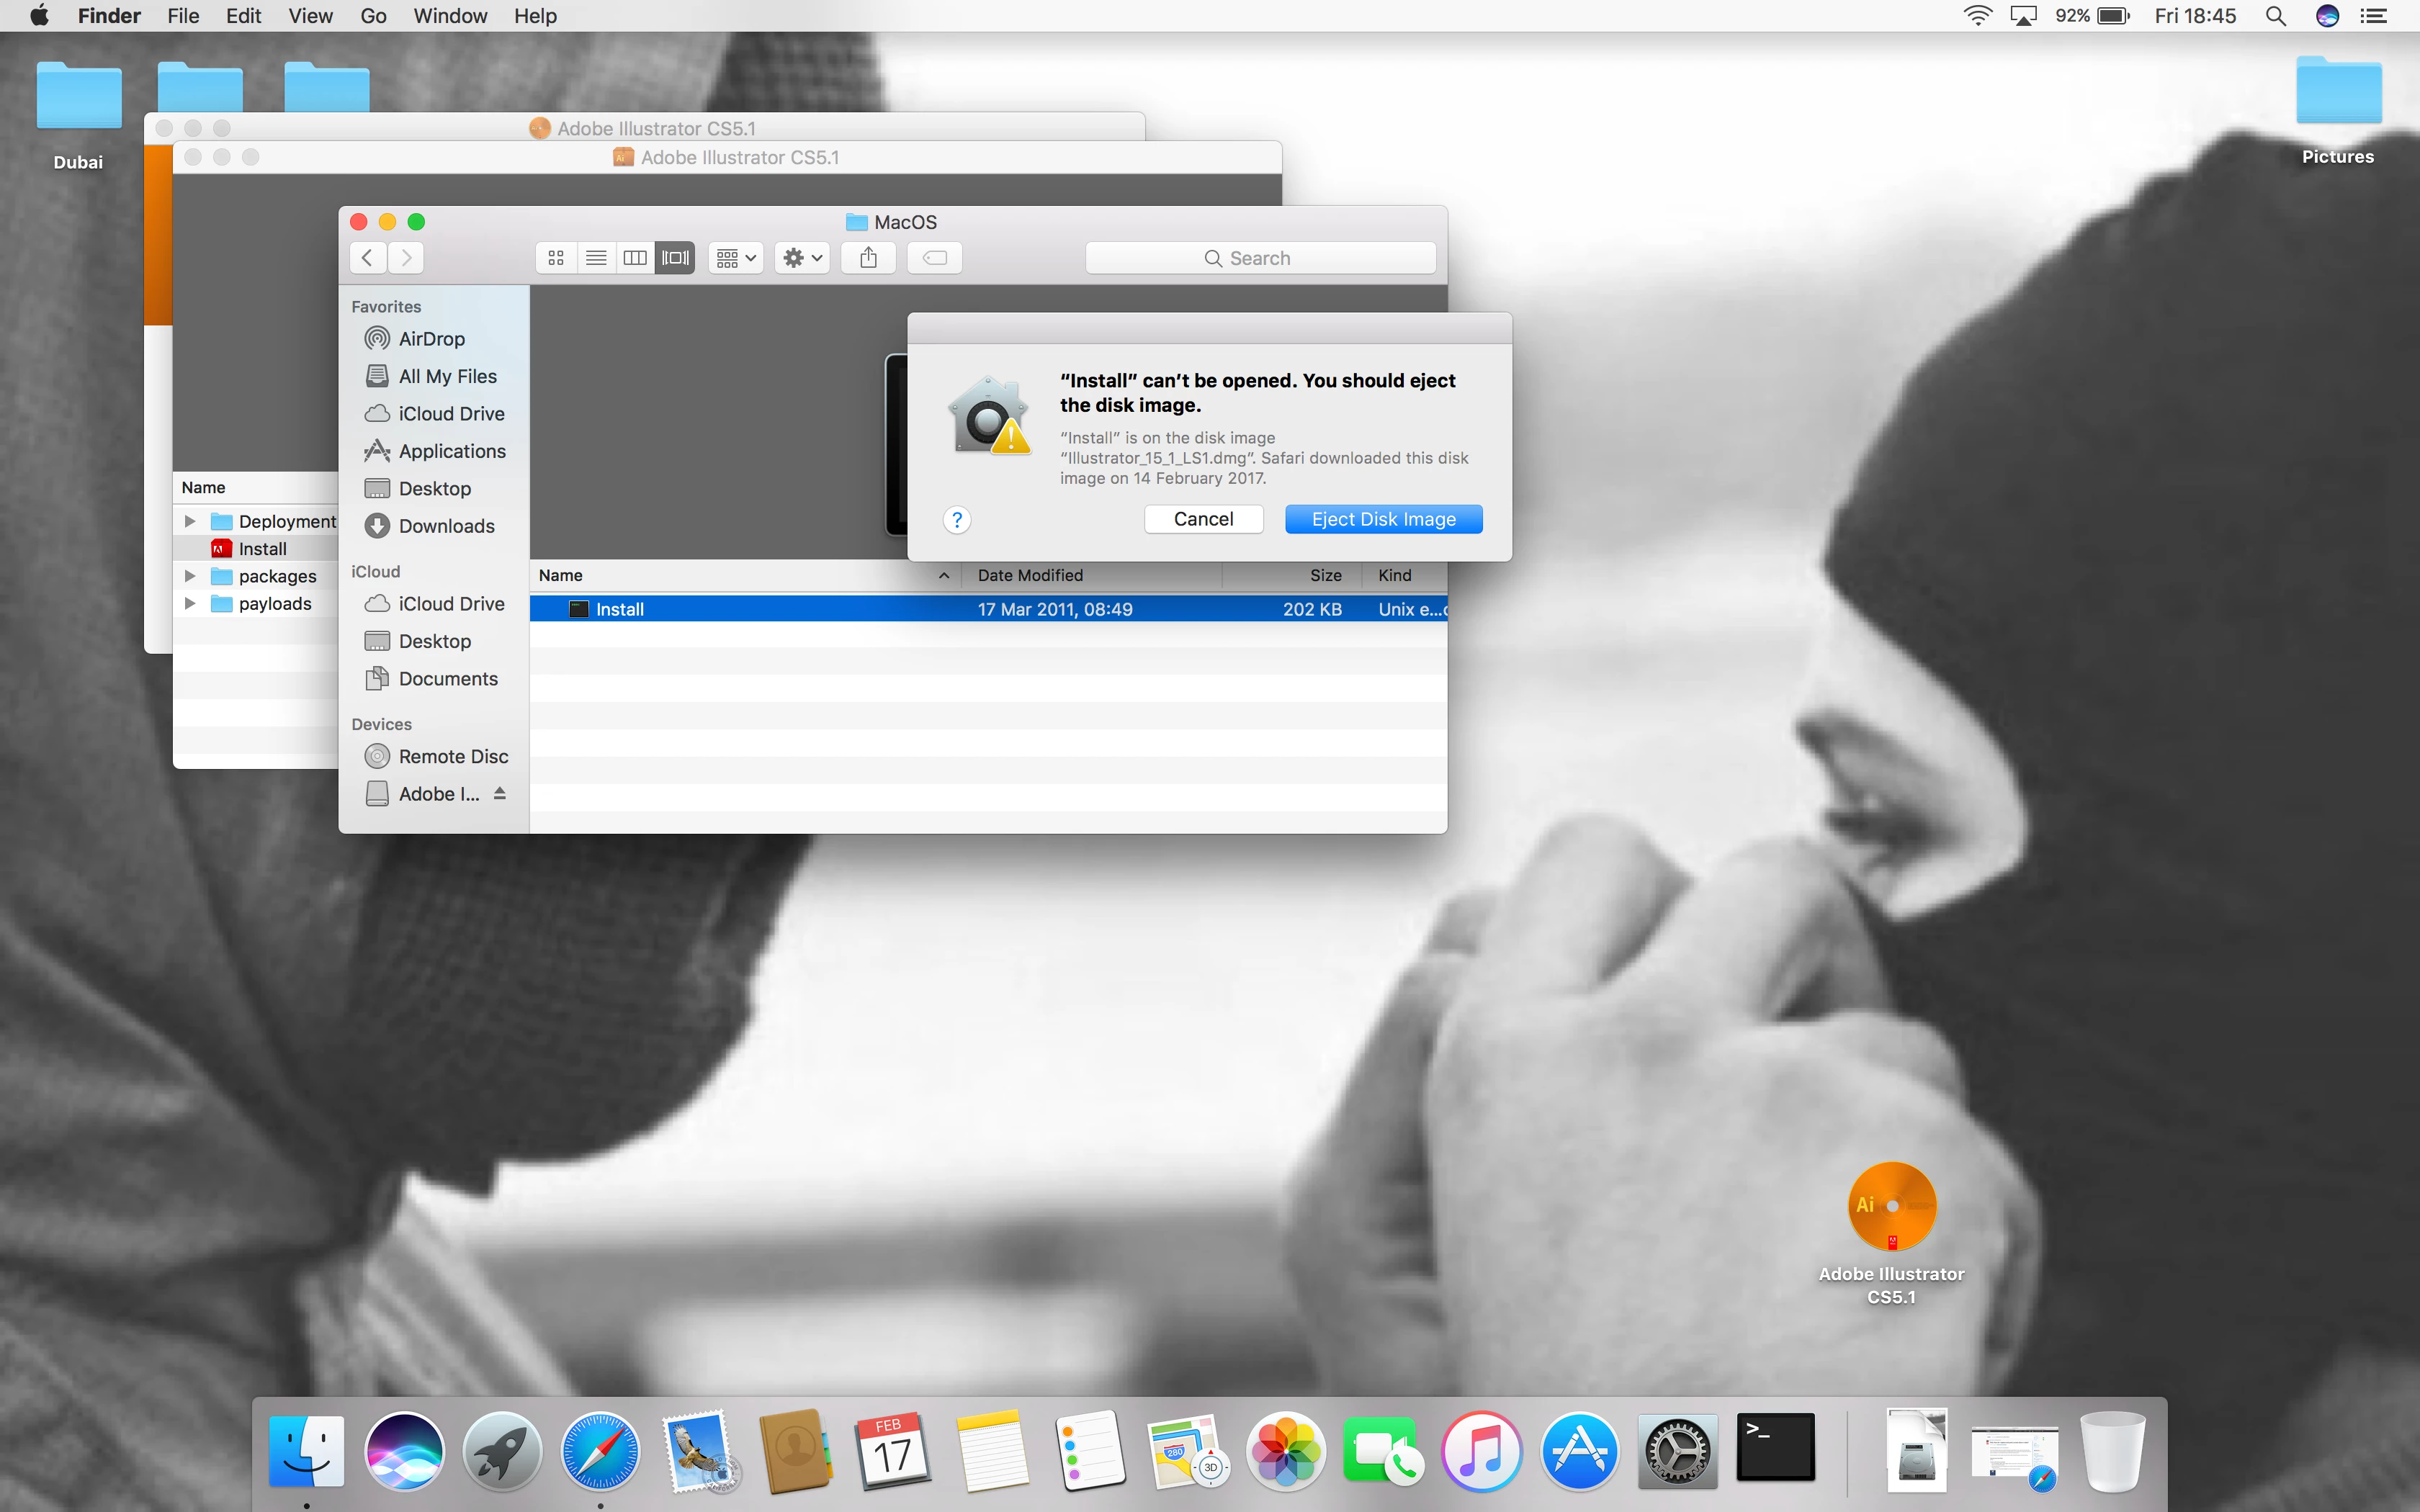
Task: Expand the payloads folder
Action: pos(190,603)
